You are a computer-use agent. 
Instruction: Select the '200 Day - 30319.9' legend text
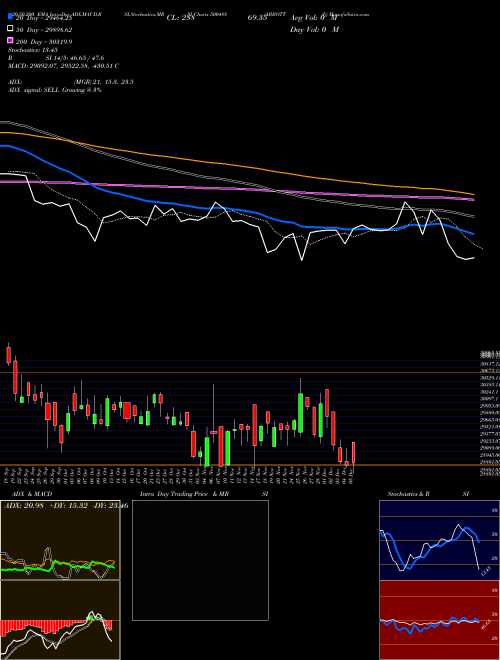point(44,42)
